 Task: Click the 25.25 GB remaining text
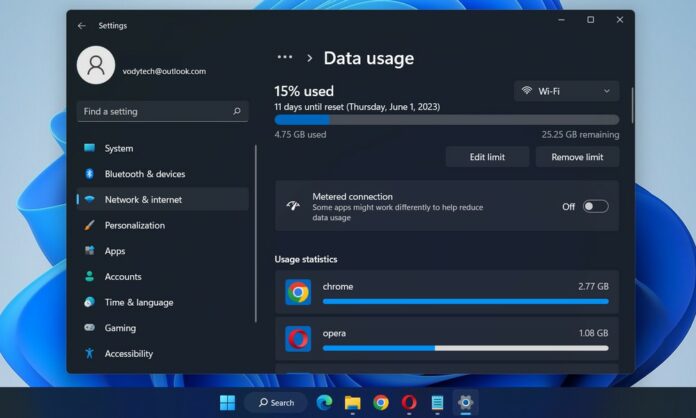pyautogui.click(x=580, y=134)
